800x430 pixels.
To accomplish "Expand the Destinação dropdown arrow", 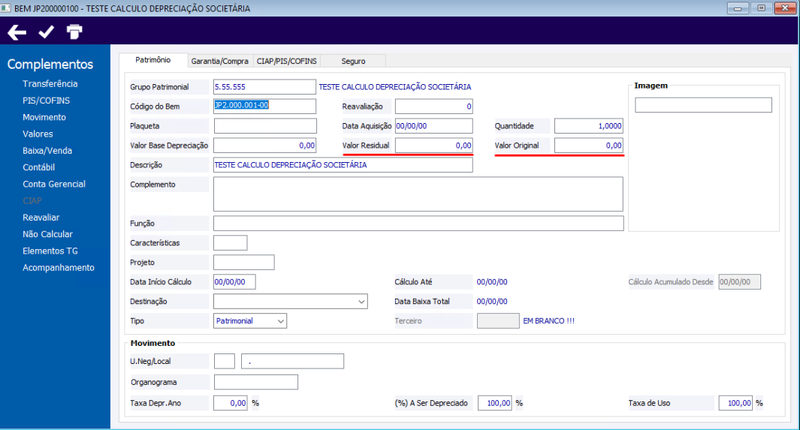I will [361, 301].
